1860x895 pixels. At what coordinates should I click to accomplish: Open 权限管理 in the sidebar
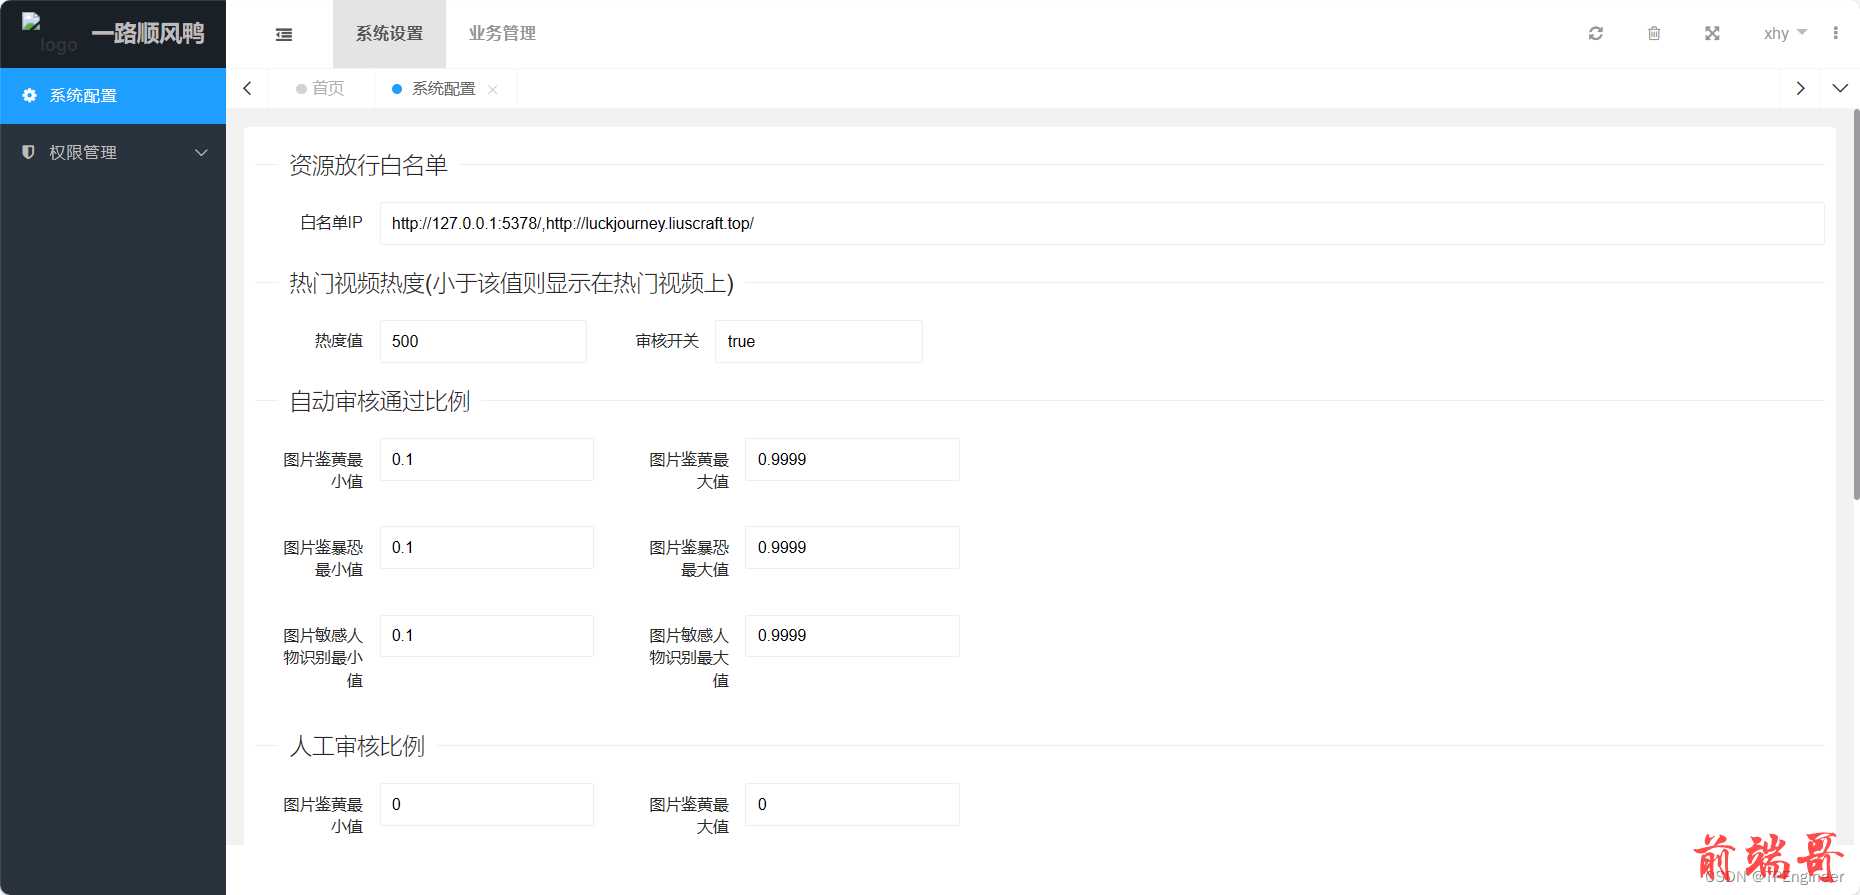[x=113, y=153]
